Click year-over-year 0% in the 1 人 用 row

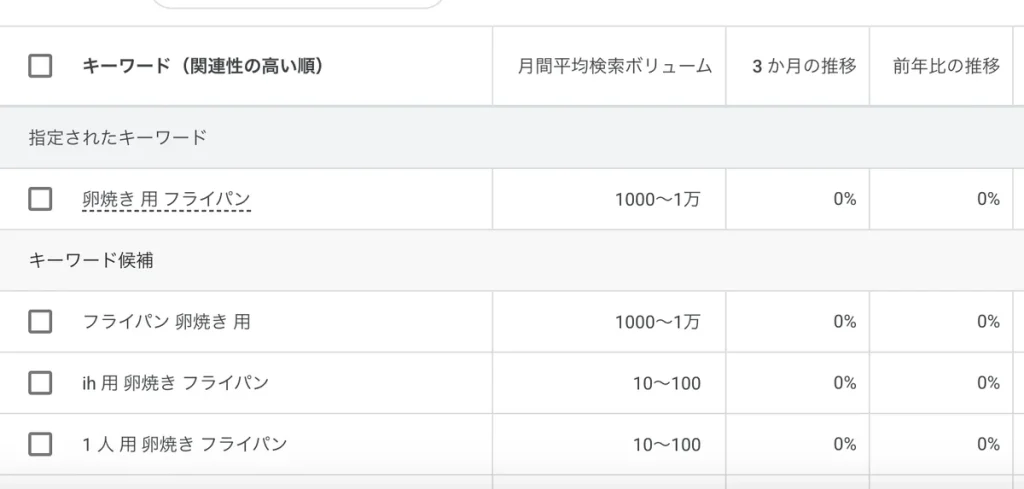pyautogui.click(x=988, y=444)
